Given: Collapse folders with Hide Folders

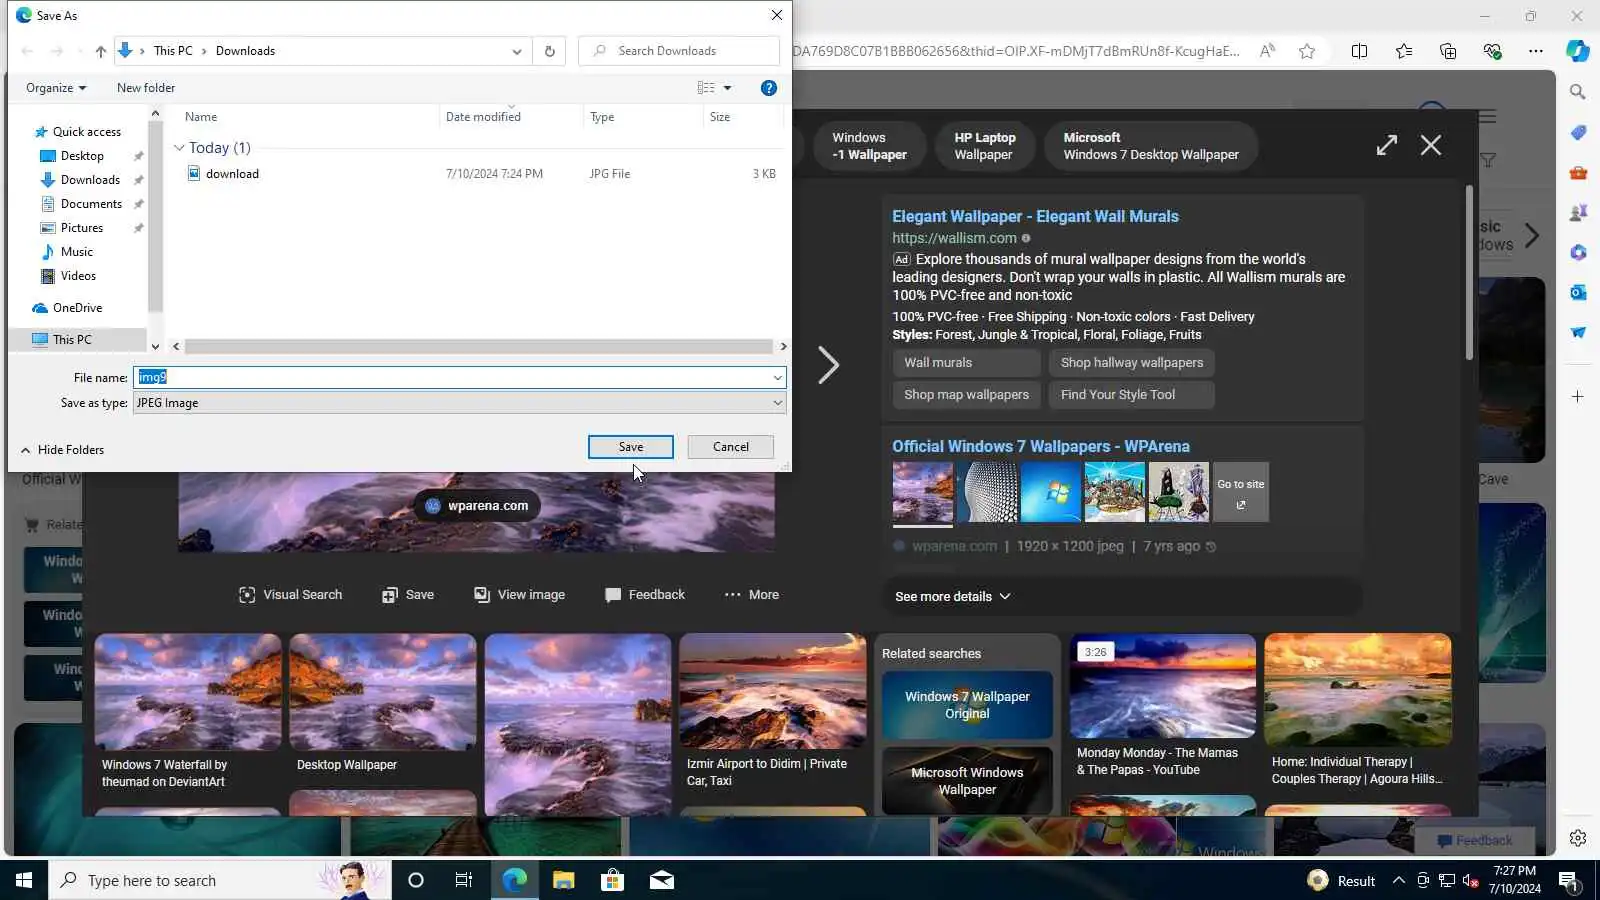Looking at the screenshot, I should click(62, 450).
